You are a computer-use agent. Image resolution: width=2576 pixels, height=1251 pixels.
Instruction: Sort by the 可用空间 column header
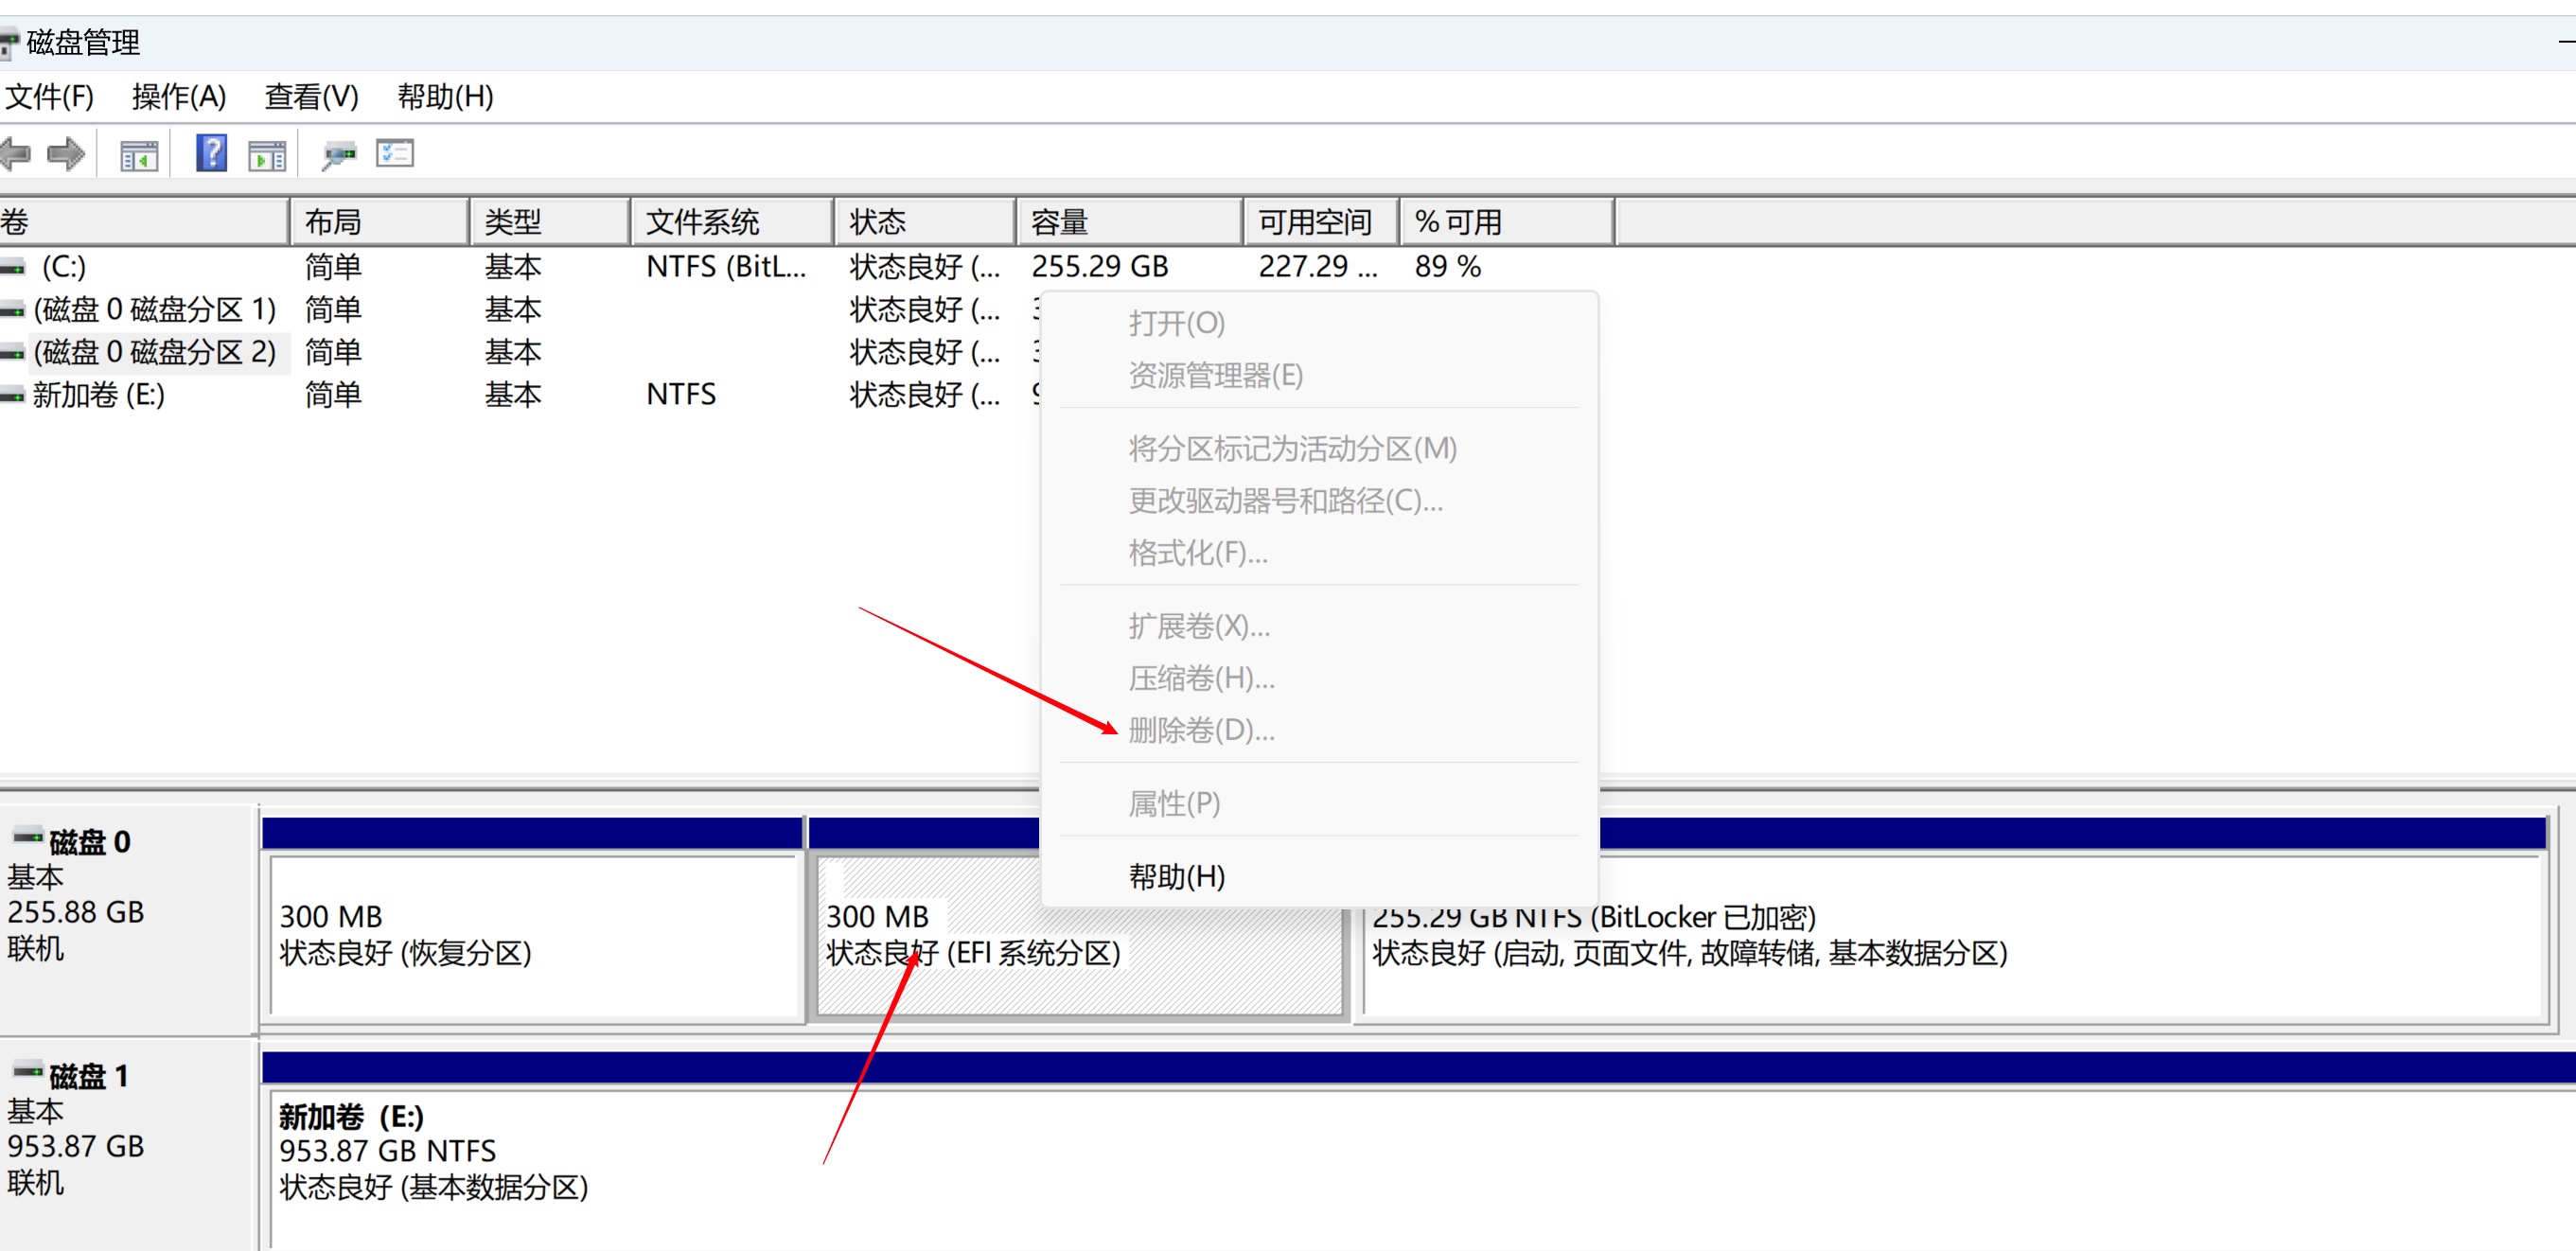click(1322, 222)
